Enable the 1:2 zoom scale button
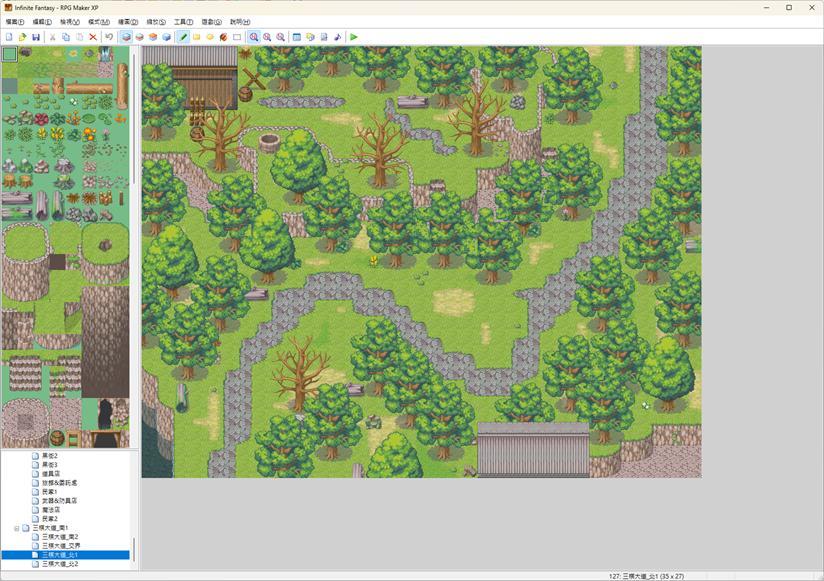824x581 pixels. coord(267,37)
